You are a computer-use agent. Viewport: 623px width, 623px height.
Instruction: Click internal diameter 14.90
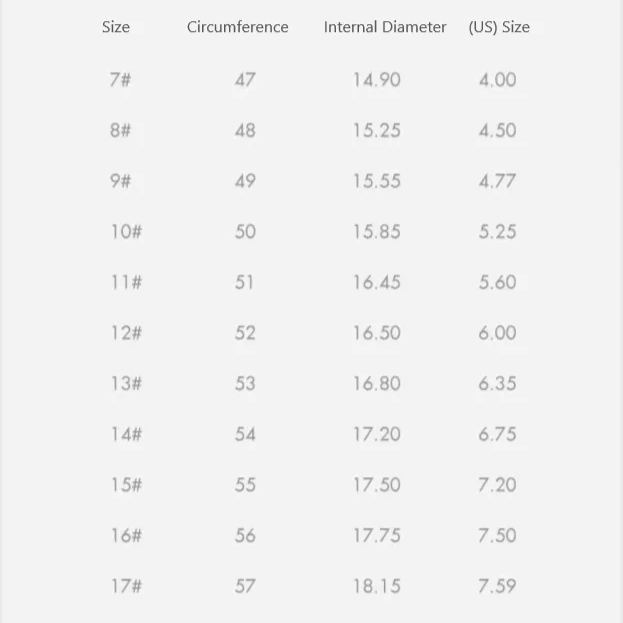click(x=376, y=79)
